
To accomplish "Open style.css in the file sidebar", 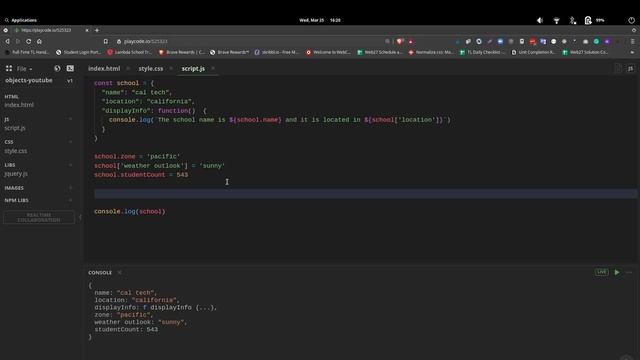I will [16, 151].
